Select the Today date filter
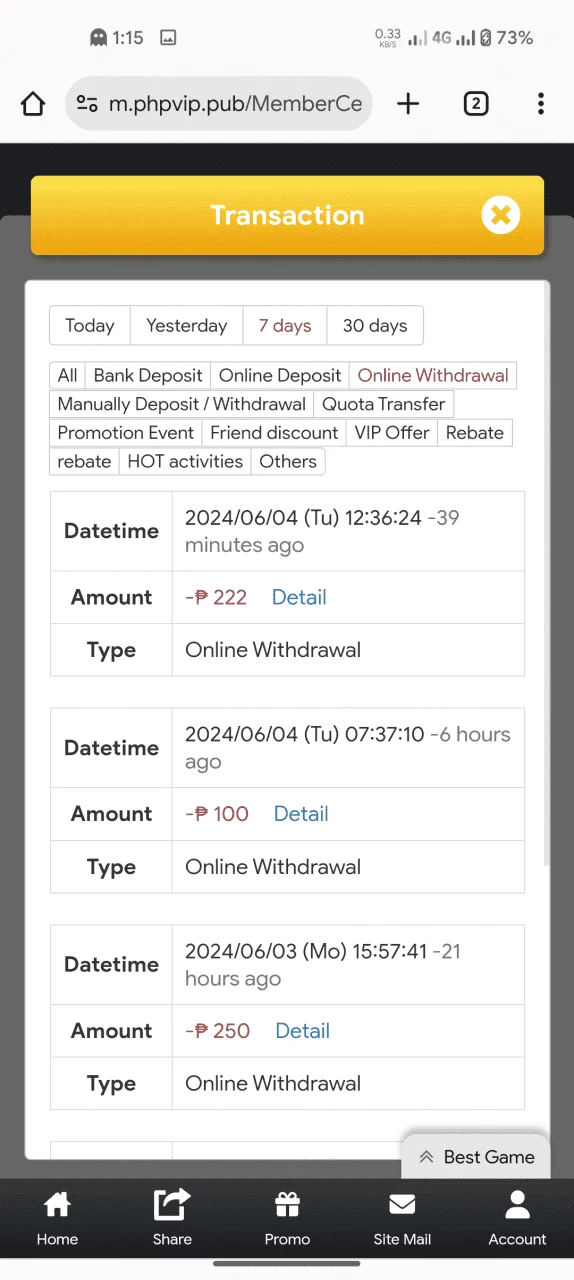Viewport: 574px width, 1280px height. click(90, 326)
